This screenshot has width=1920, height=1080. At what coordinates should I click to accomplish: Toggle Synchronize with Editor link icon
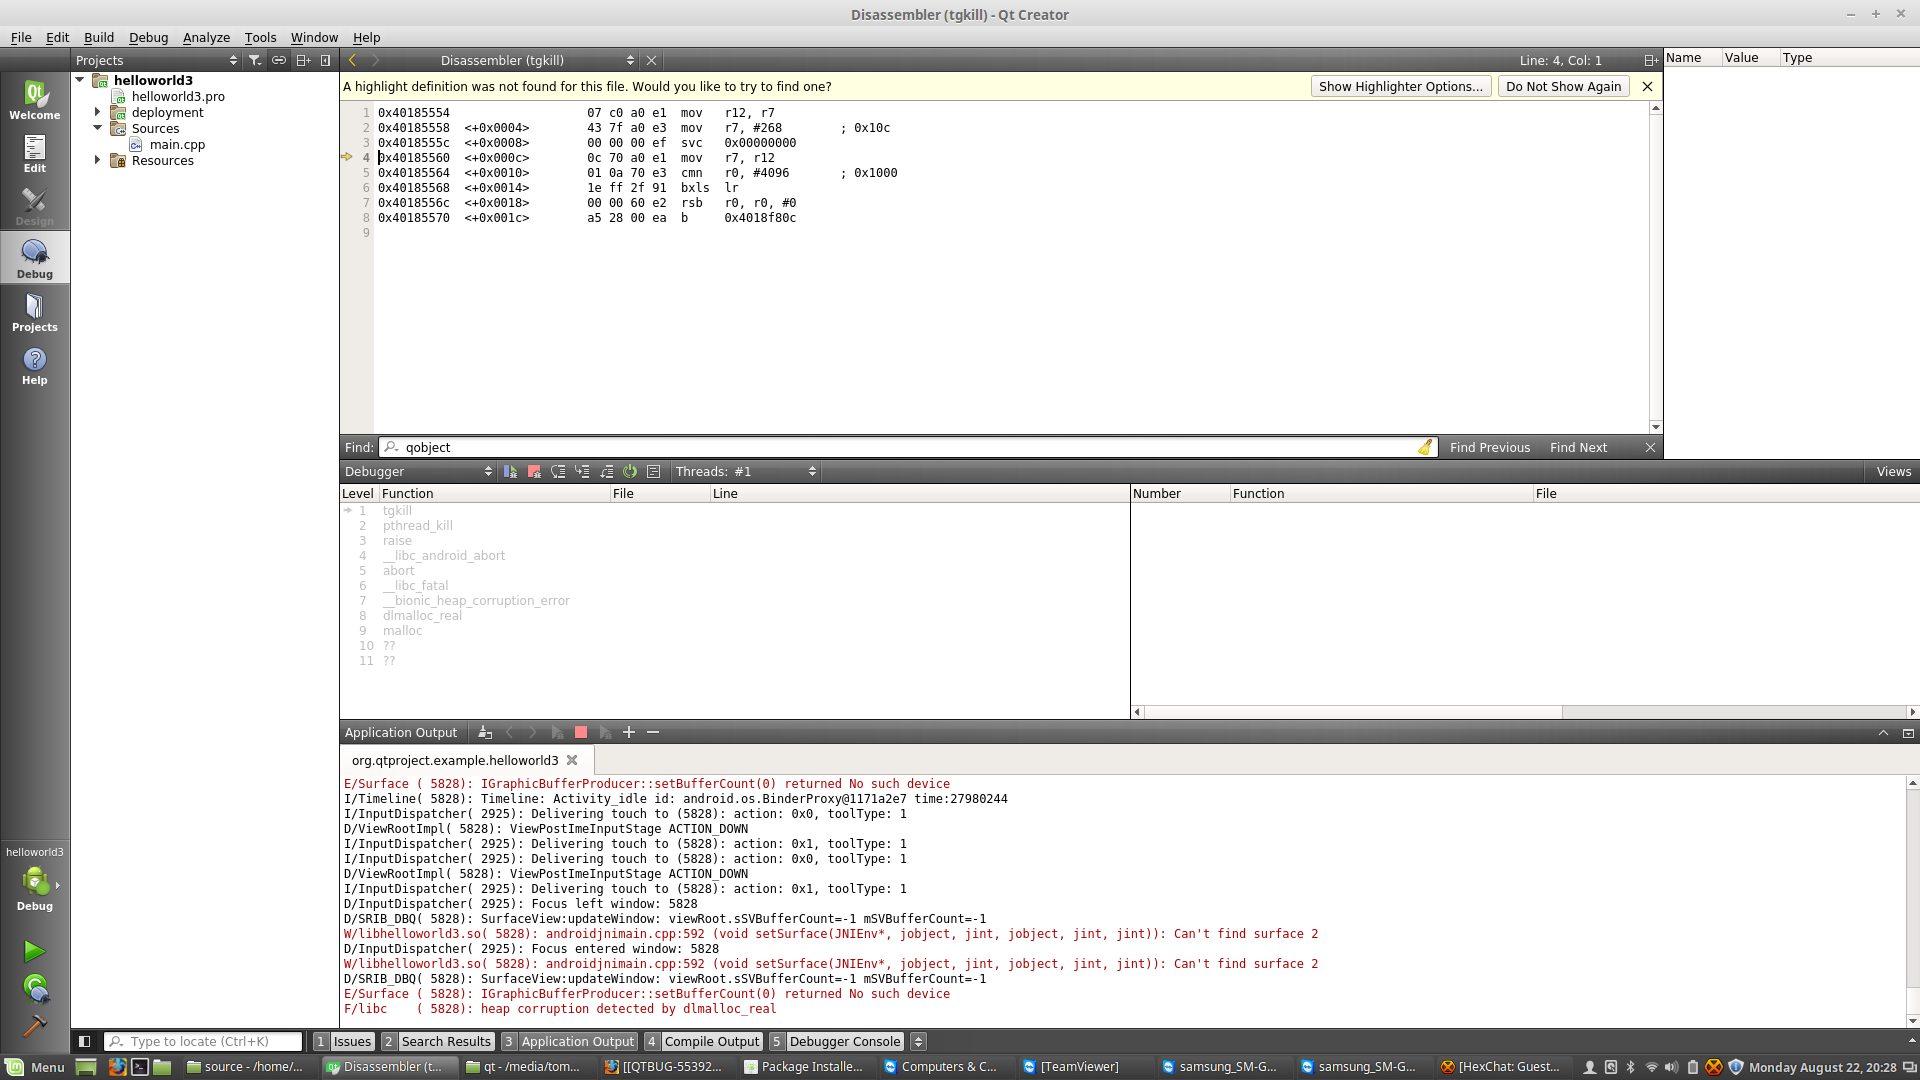(279, 61)
